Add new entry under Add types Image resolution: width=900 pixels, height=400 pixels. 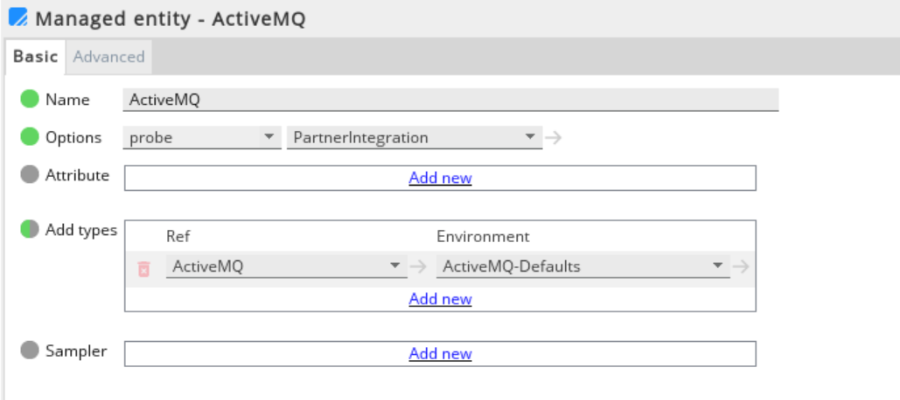440,299
